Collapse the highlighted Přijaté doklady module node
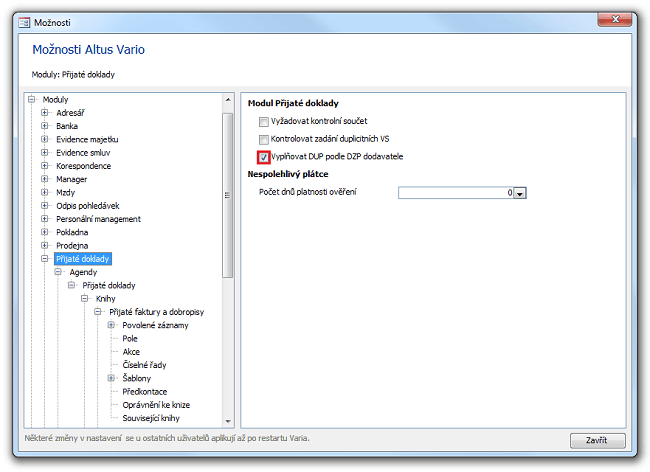650x472 pixels. pyautogui.click(x=44, y=259)
